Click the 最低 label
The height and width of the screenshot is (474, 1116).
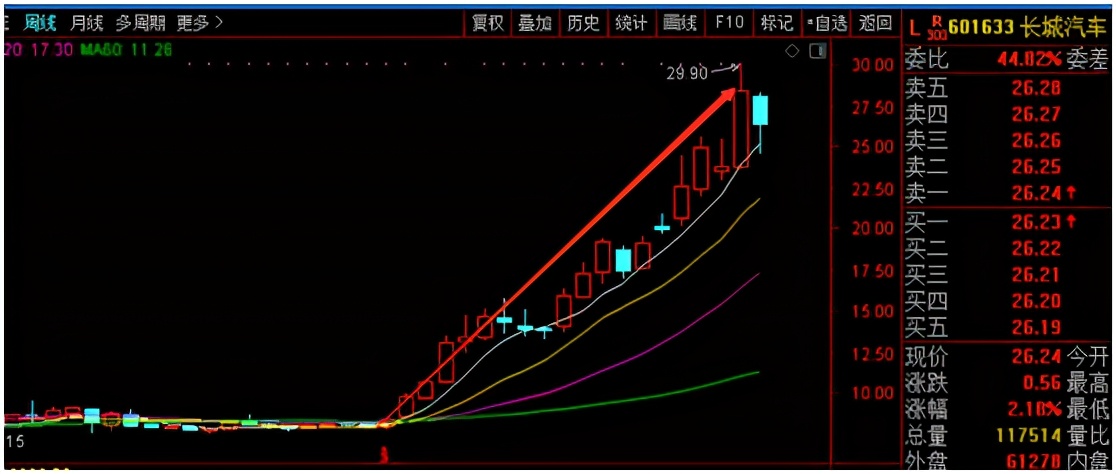click(1088, 409)
